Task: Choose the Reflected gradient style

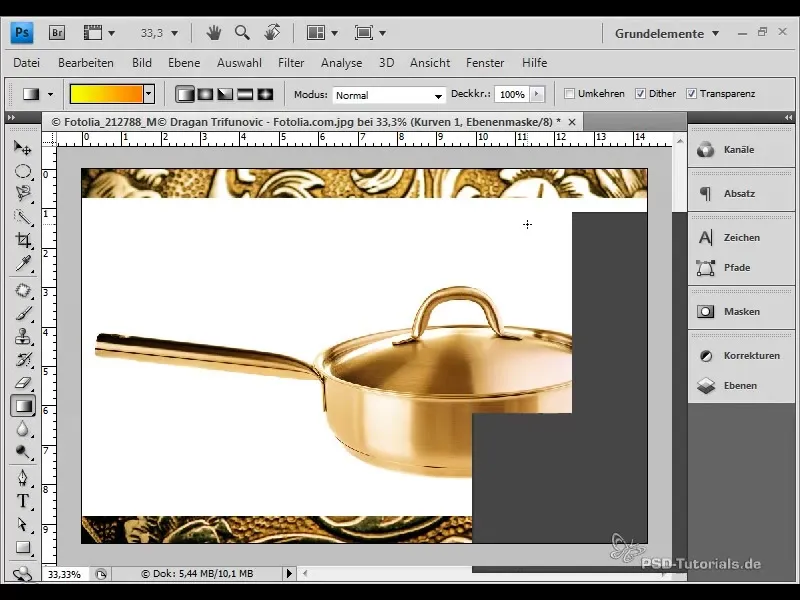Action: [245, 94]
